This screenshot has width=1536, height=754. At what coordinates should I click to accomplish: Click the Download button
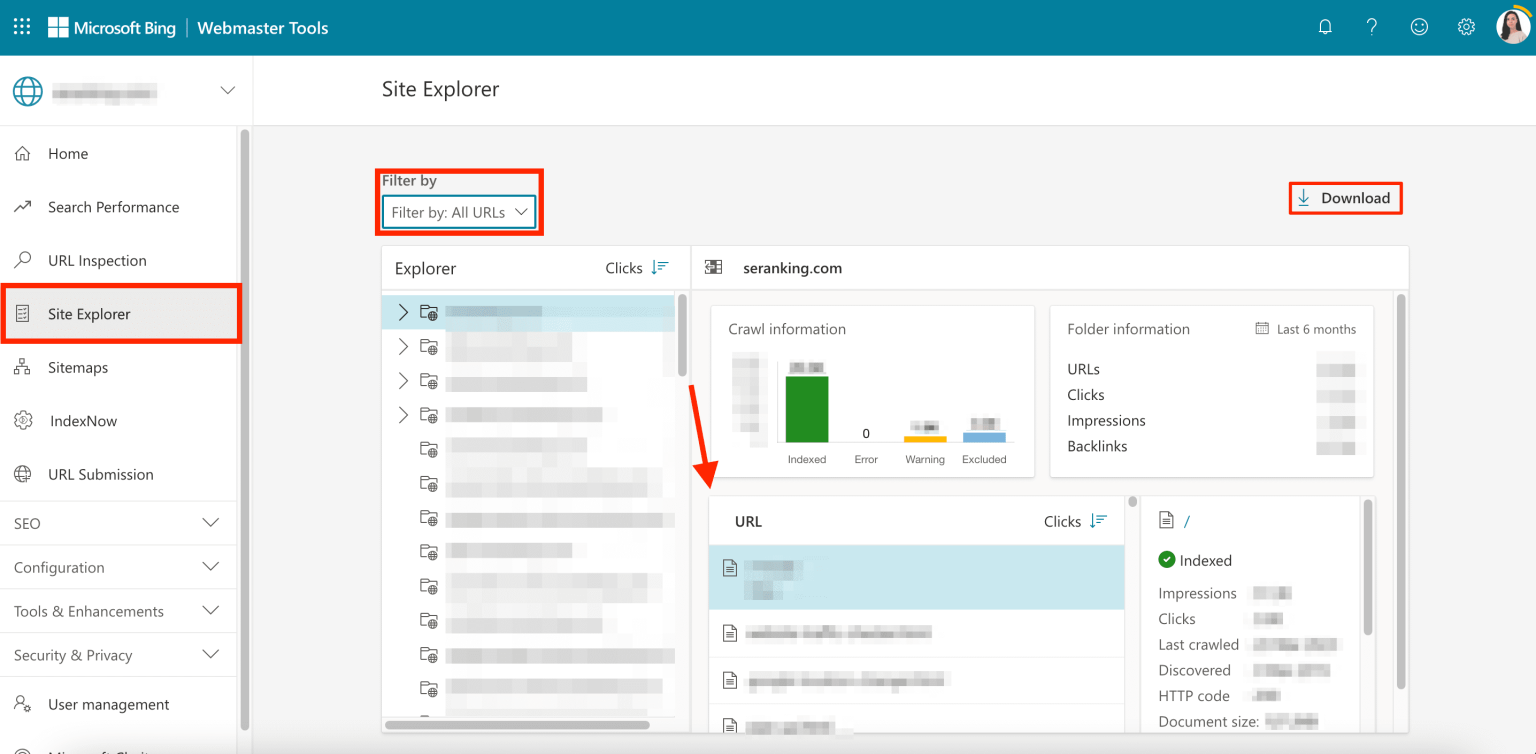[x=1345, y=198]
